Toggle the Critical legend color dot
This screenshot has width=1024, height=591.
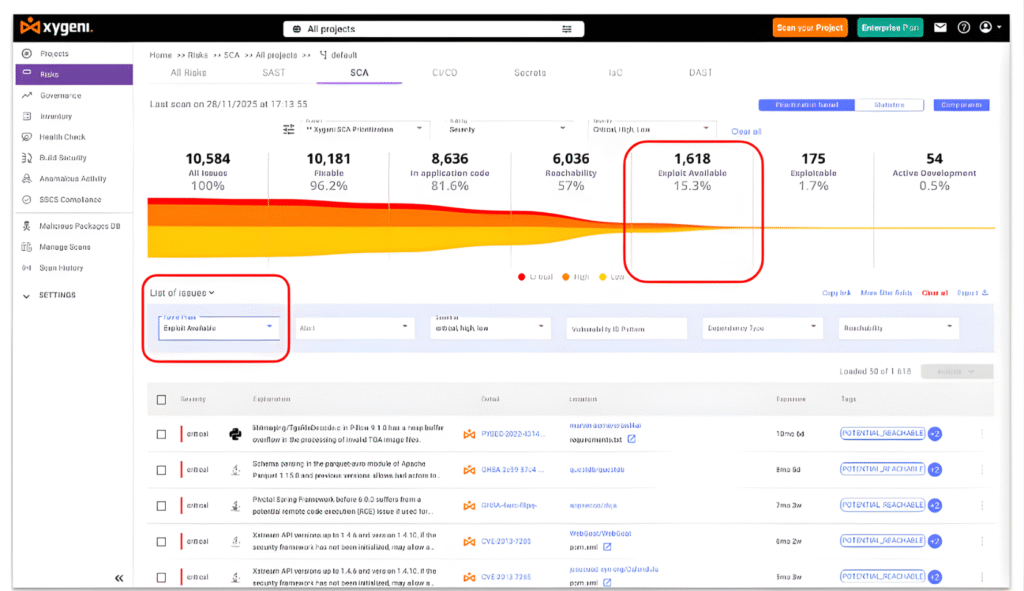[521, 277]
